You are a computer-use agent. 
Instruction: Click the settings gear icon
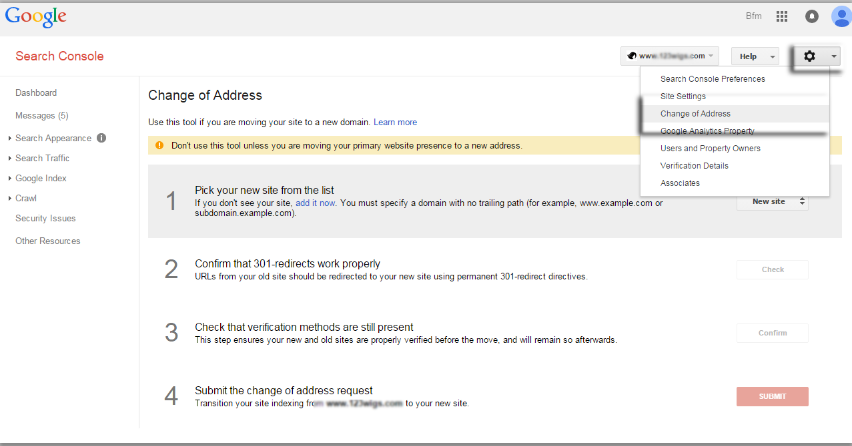[810, 56]
